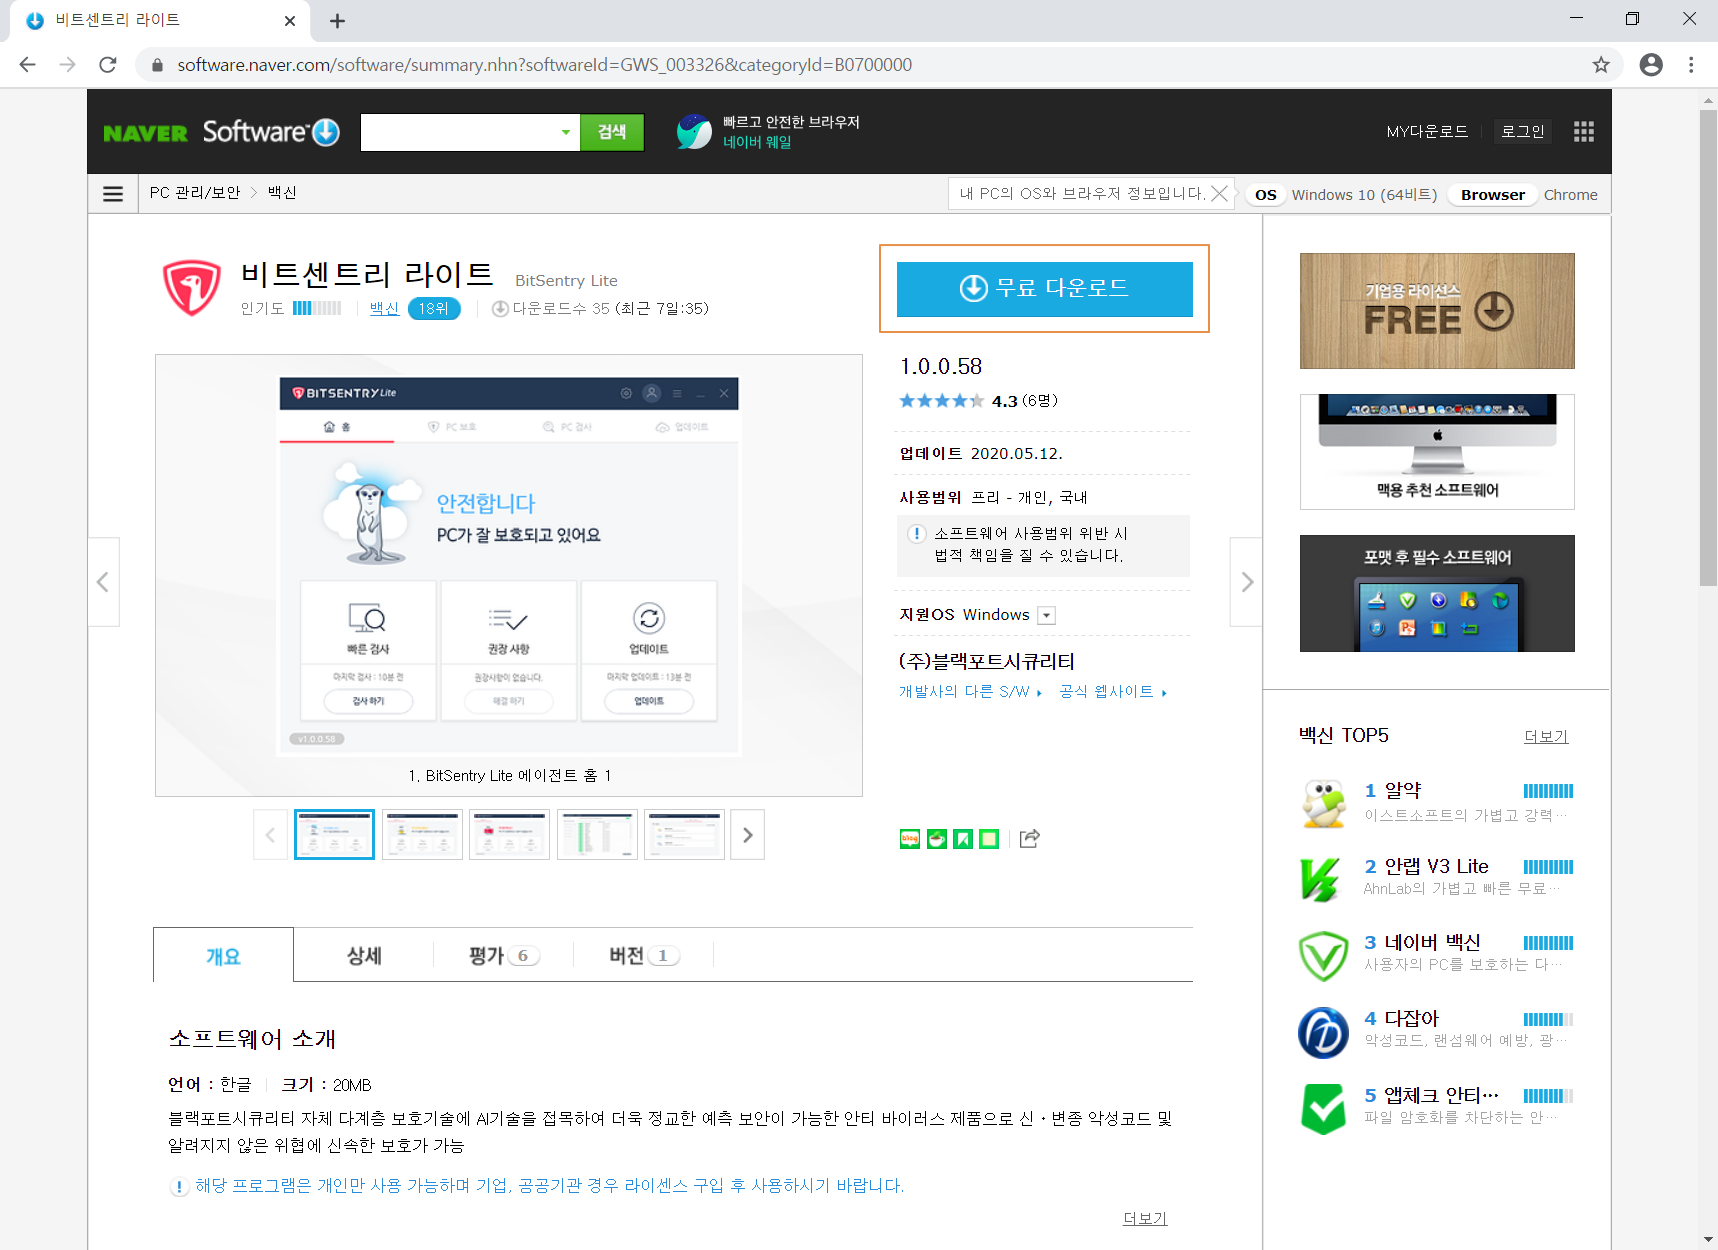Select the fifth screenshot thumbnail
Screen dimensions: 1718x1250
pyautogui.click(x=684, y=835)
